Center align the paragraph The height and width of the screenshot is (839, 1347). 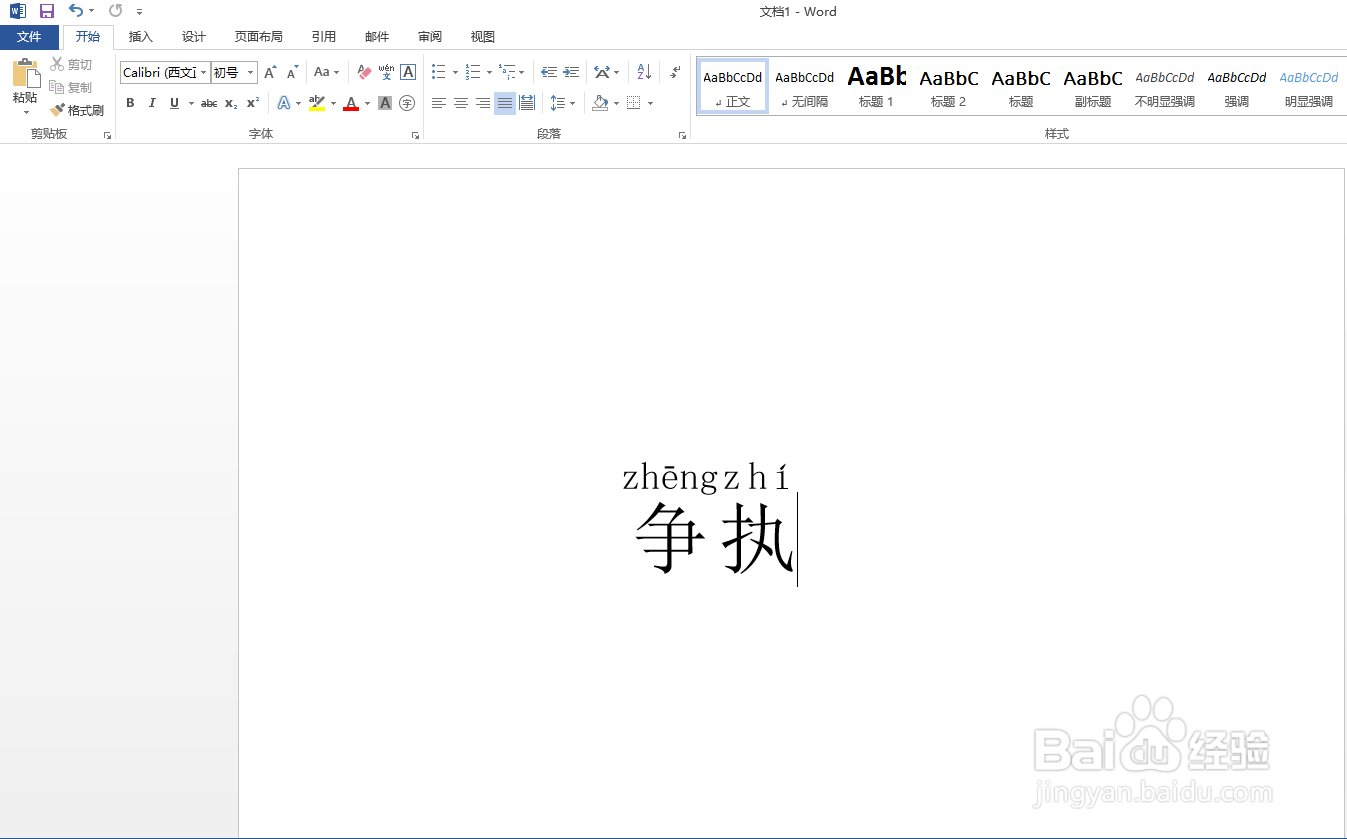pos(461,103)
